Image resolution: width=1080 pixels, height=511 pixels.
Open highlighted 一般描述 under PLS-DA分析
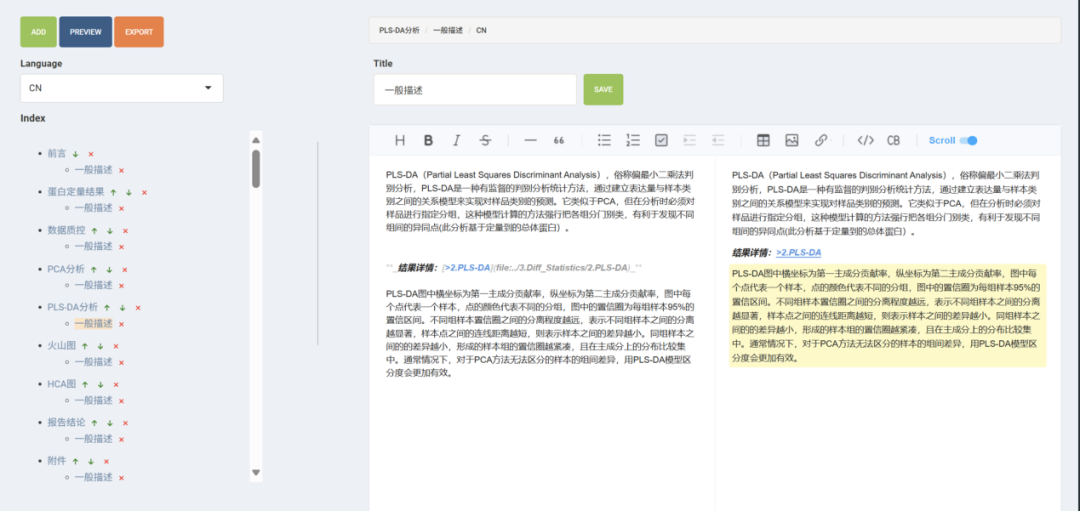94,324
